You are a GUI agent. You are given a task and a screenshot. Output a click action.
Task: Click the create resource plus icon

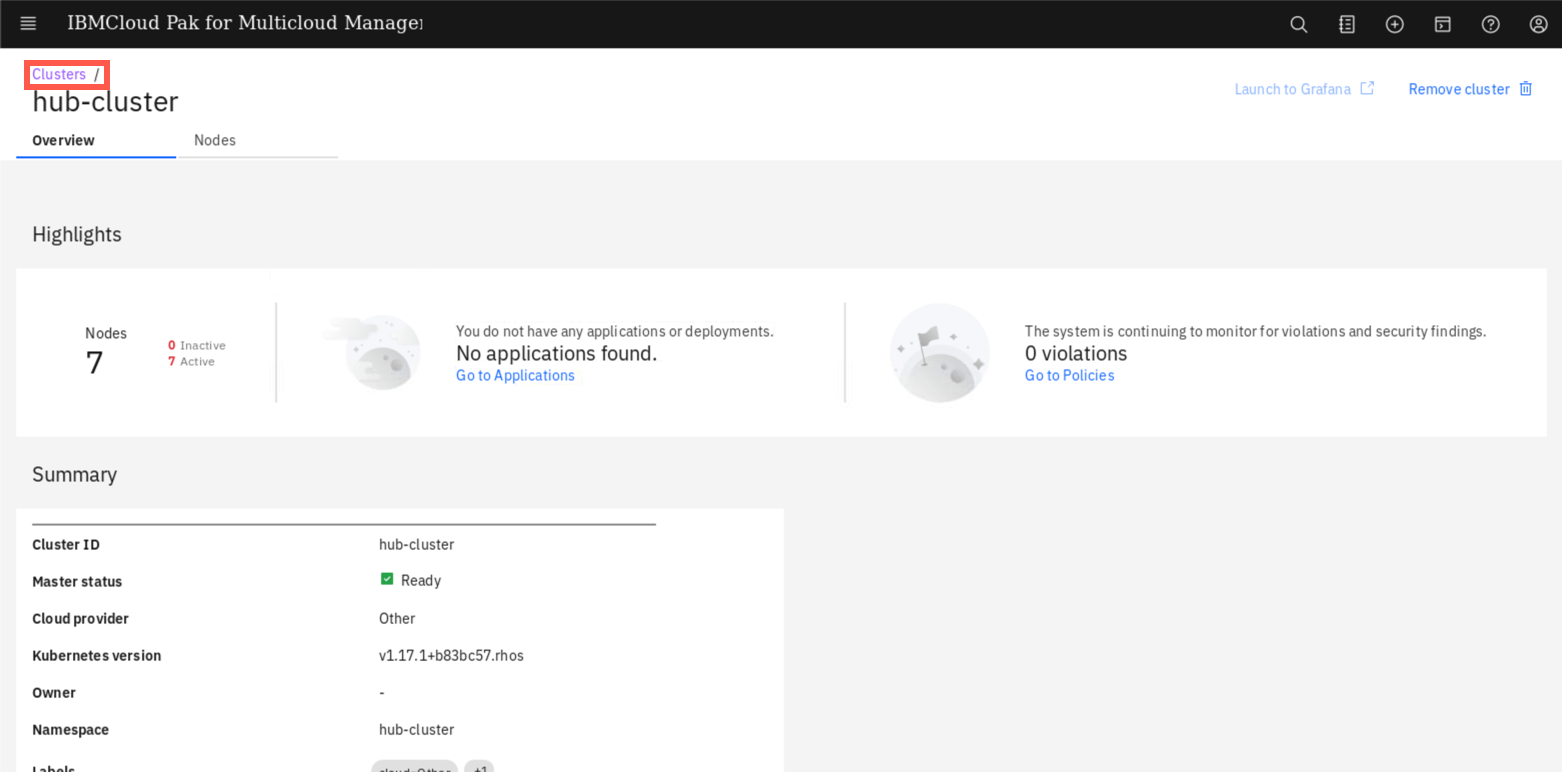(1394, 23)
